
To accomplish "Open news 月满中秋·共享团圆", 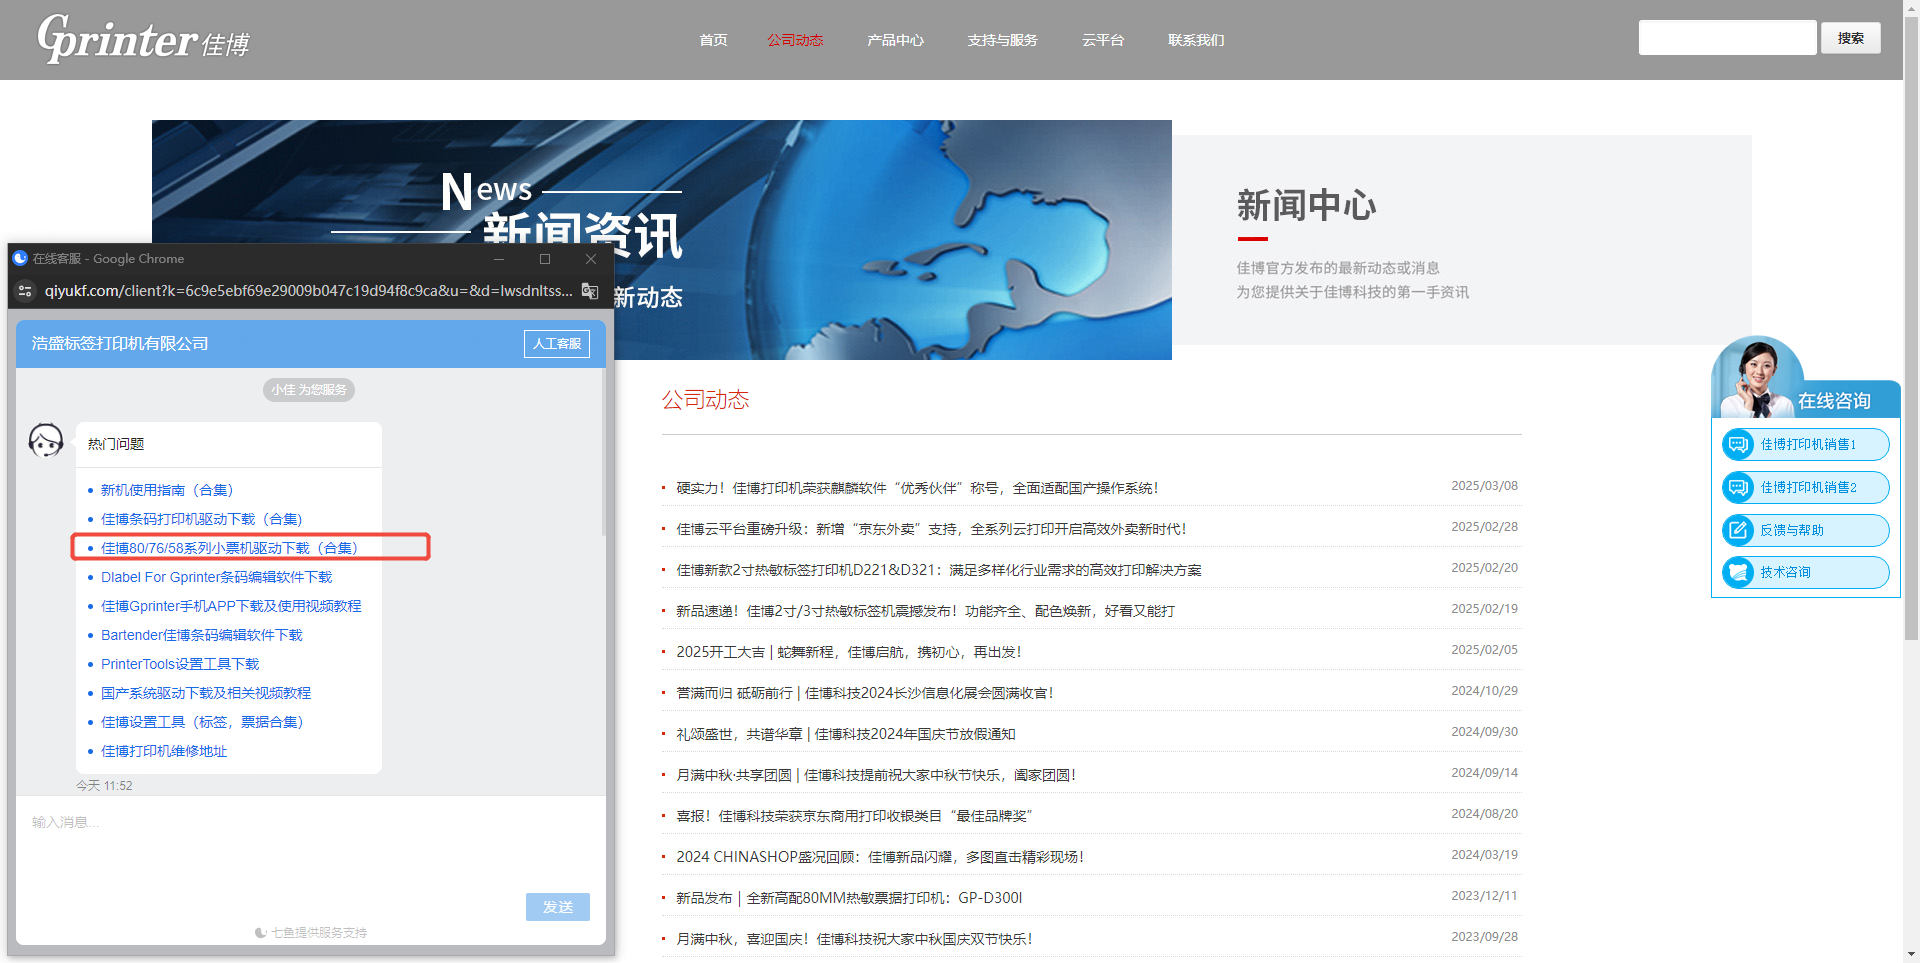I will click(x=876, y=775).
